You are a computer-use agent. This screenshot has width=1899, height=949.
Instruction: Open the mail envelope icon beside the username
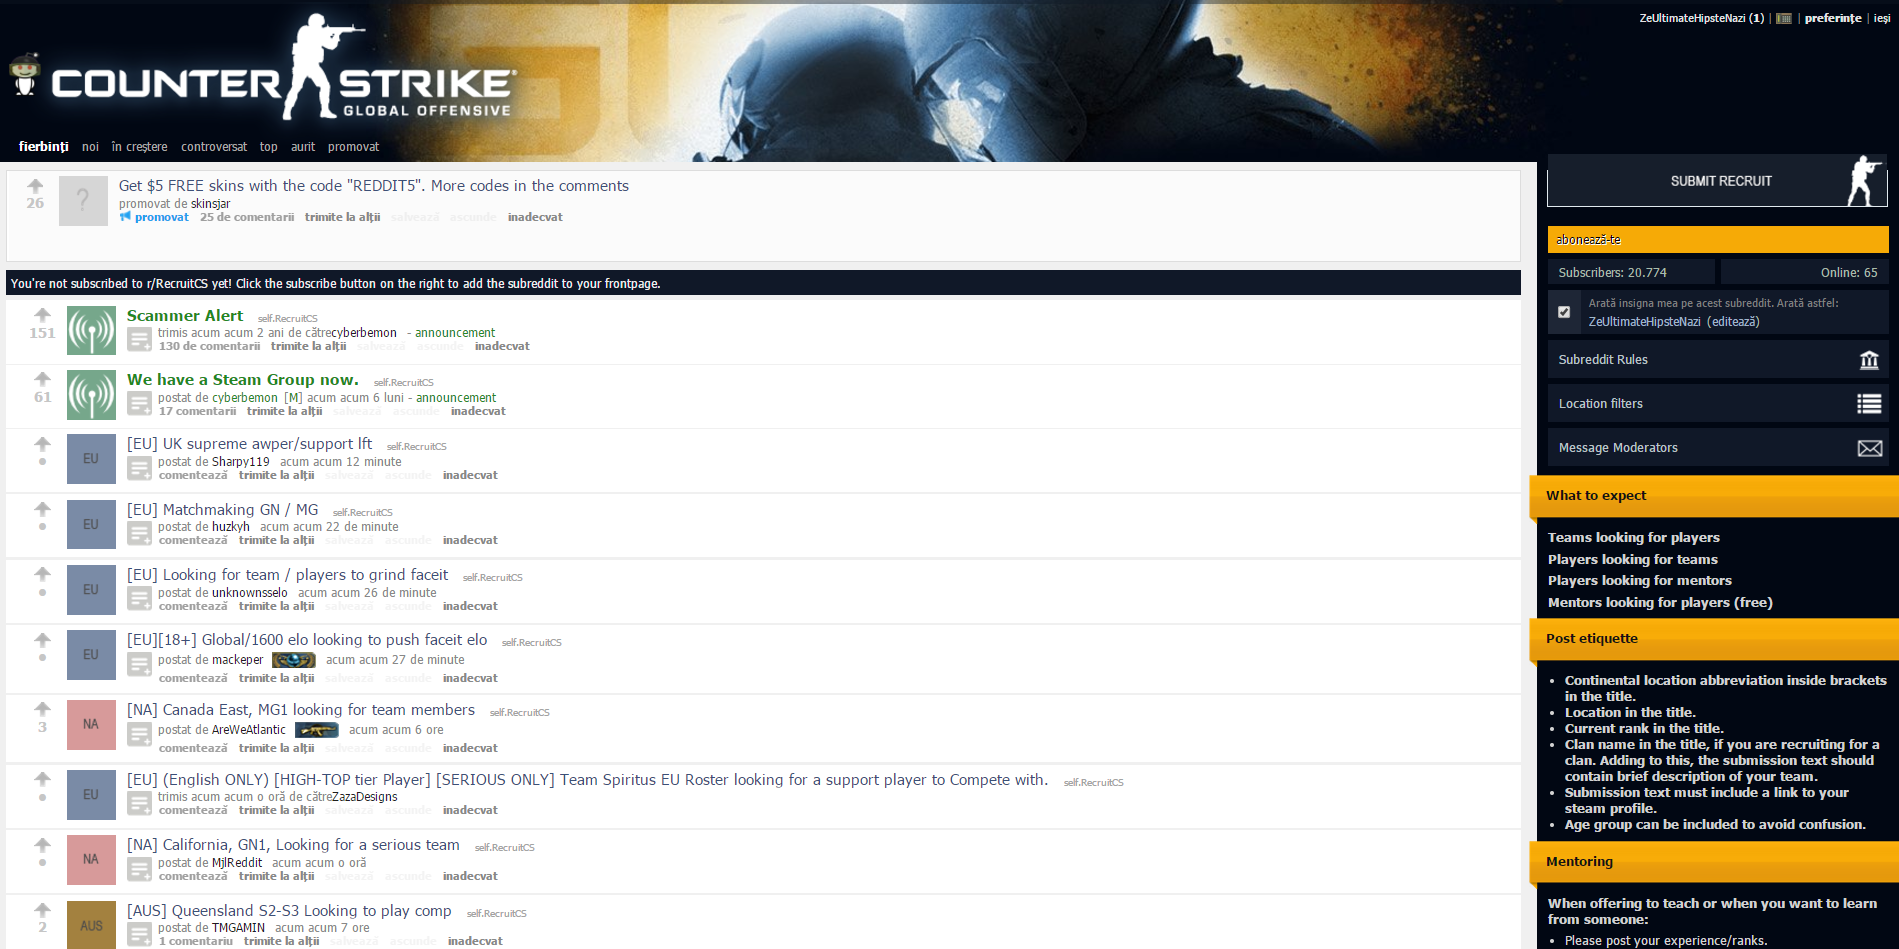1783,19
